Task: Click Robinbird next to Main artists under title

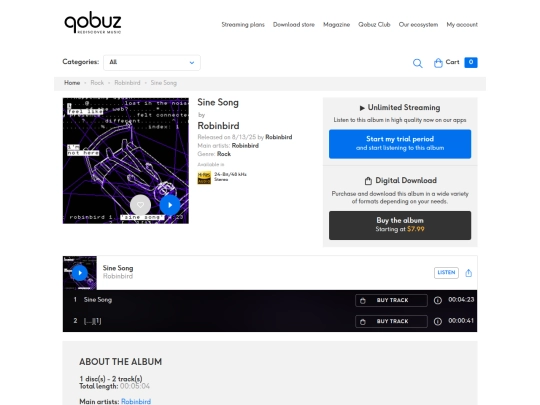Action: coord(245,146)
